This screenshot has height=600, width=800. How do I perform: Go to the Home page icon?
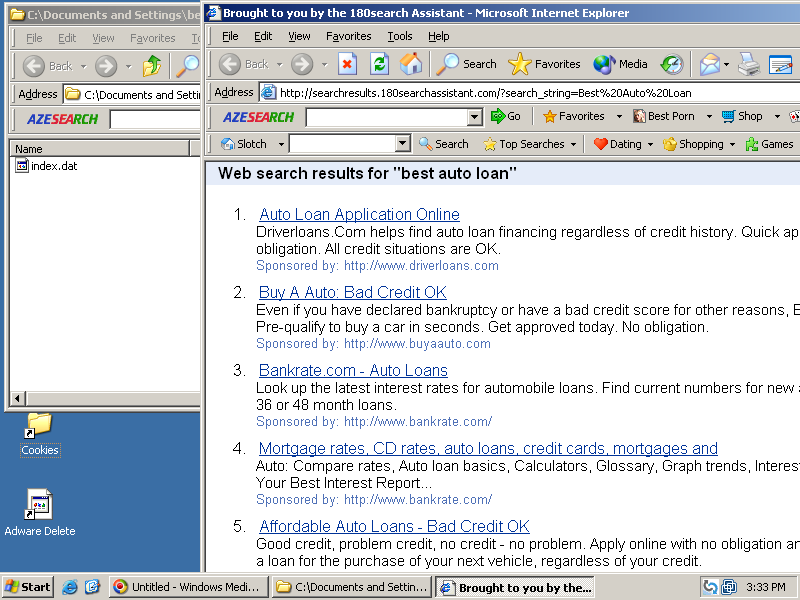(x=411, y=64)
